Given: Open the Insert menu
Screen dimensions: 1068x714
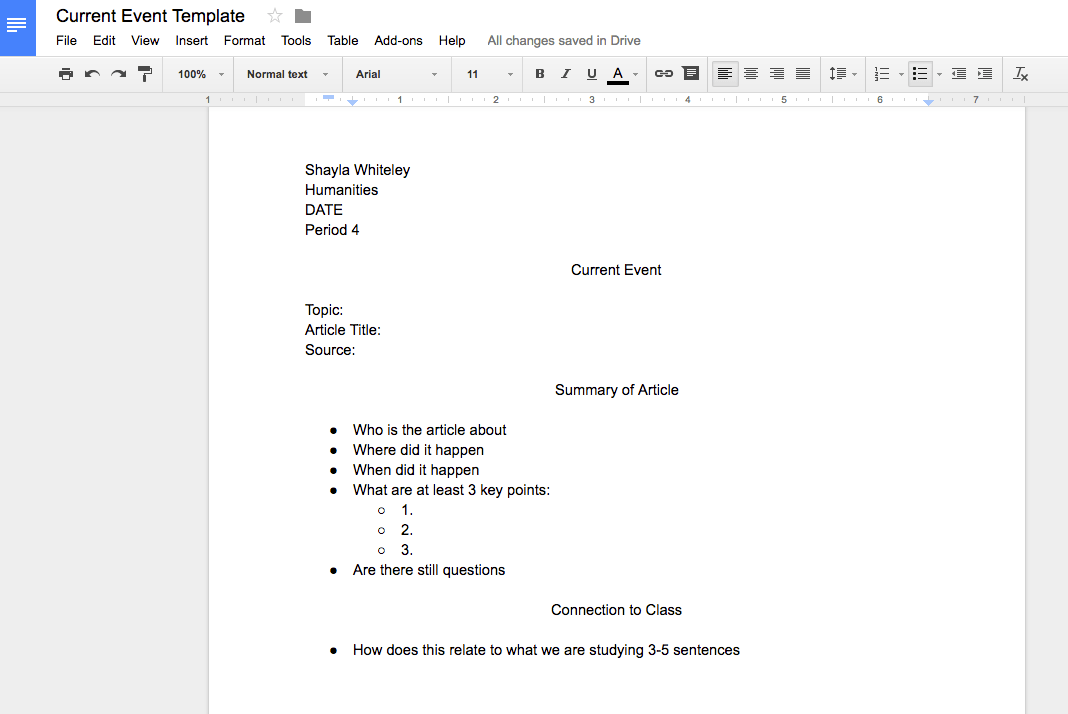Looking at the screenshot, I should (x=192, y=41).
